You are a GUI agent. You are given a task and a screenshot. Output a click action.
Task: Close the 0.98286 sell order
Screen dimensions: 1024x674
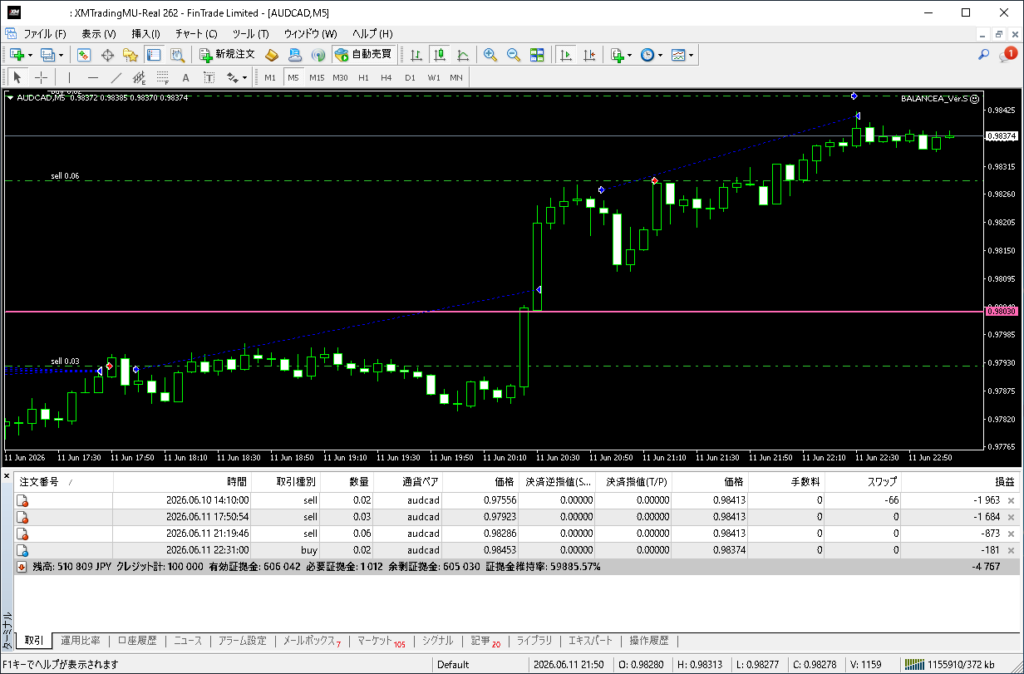coord(1011,534)
